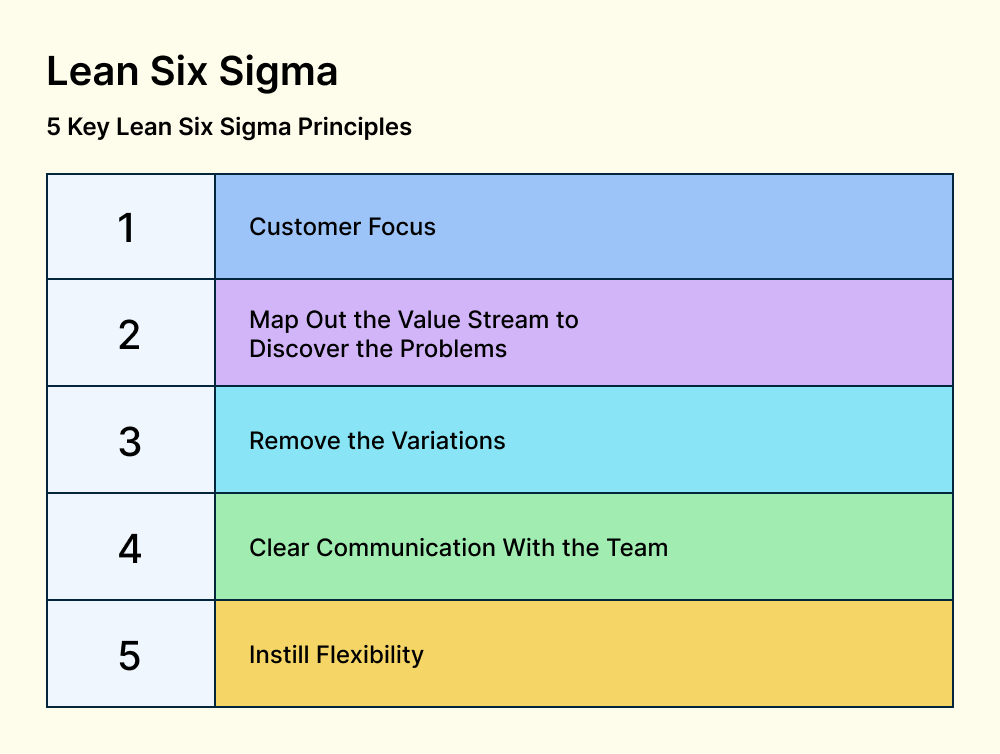Select the number 1 cell
Image resolution: width=1000 pixels, height=754 pixels.
click(130, 228)
